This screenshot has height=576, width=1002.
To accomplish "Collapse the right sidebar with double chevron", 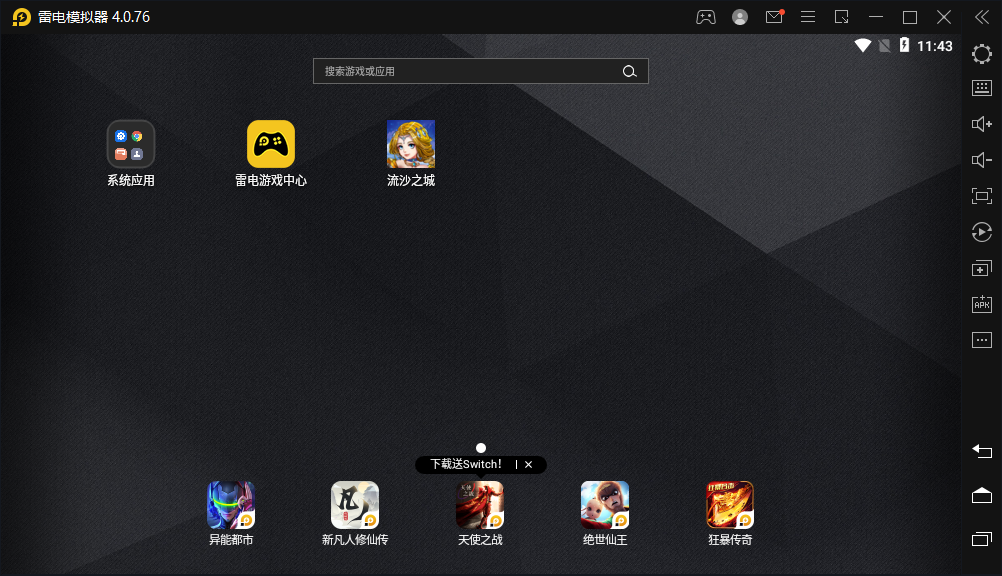I will tap(982, 17).
